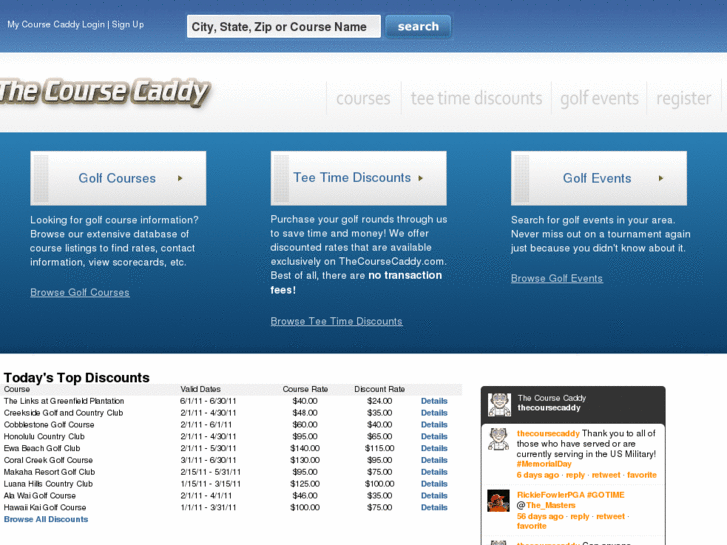The image size is (727, 545).
Task: Click the search button
Action: (418, 26)
